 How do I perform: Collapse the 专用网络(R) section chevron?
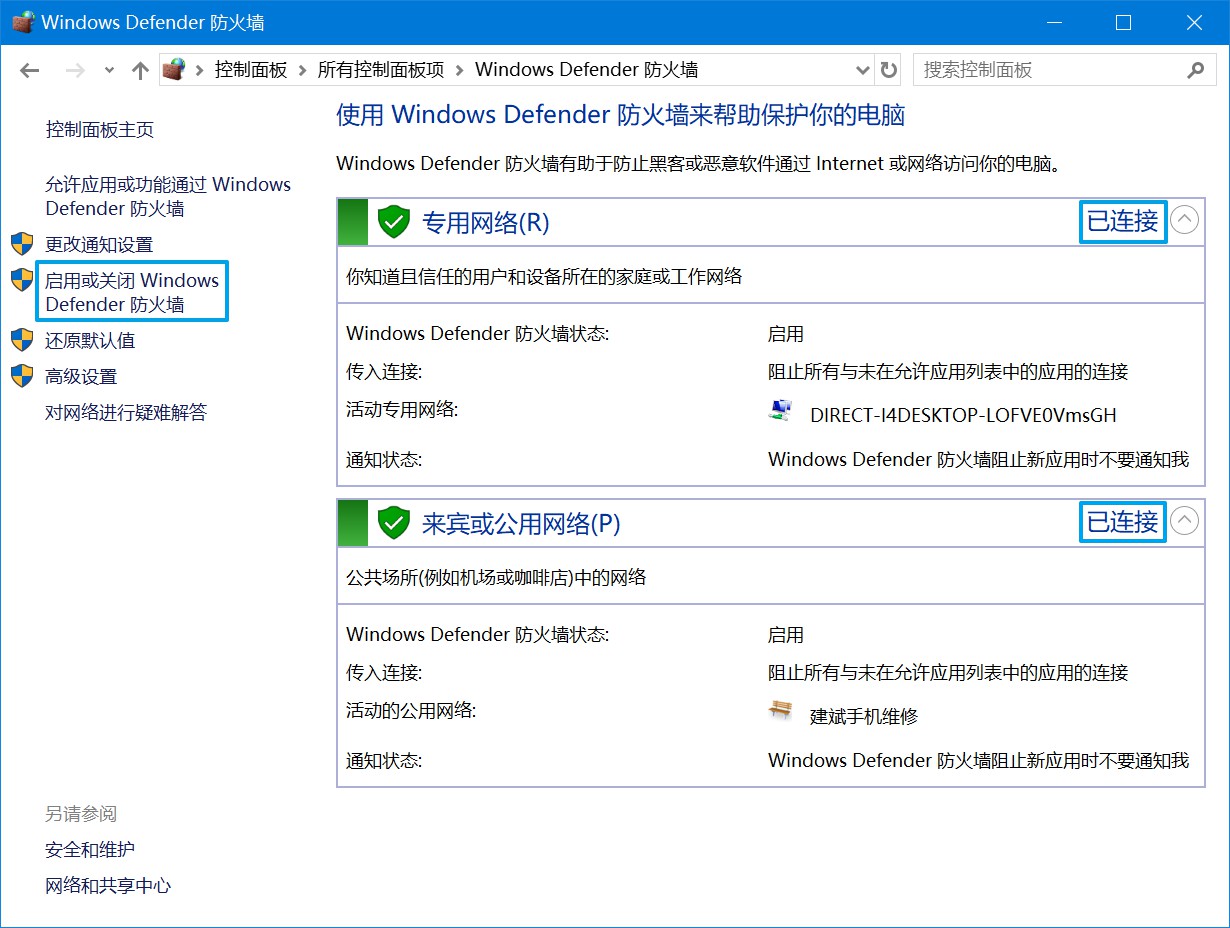tap(1184, 220)
